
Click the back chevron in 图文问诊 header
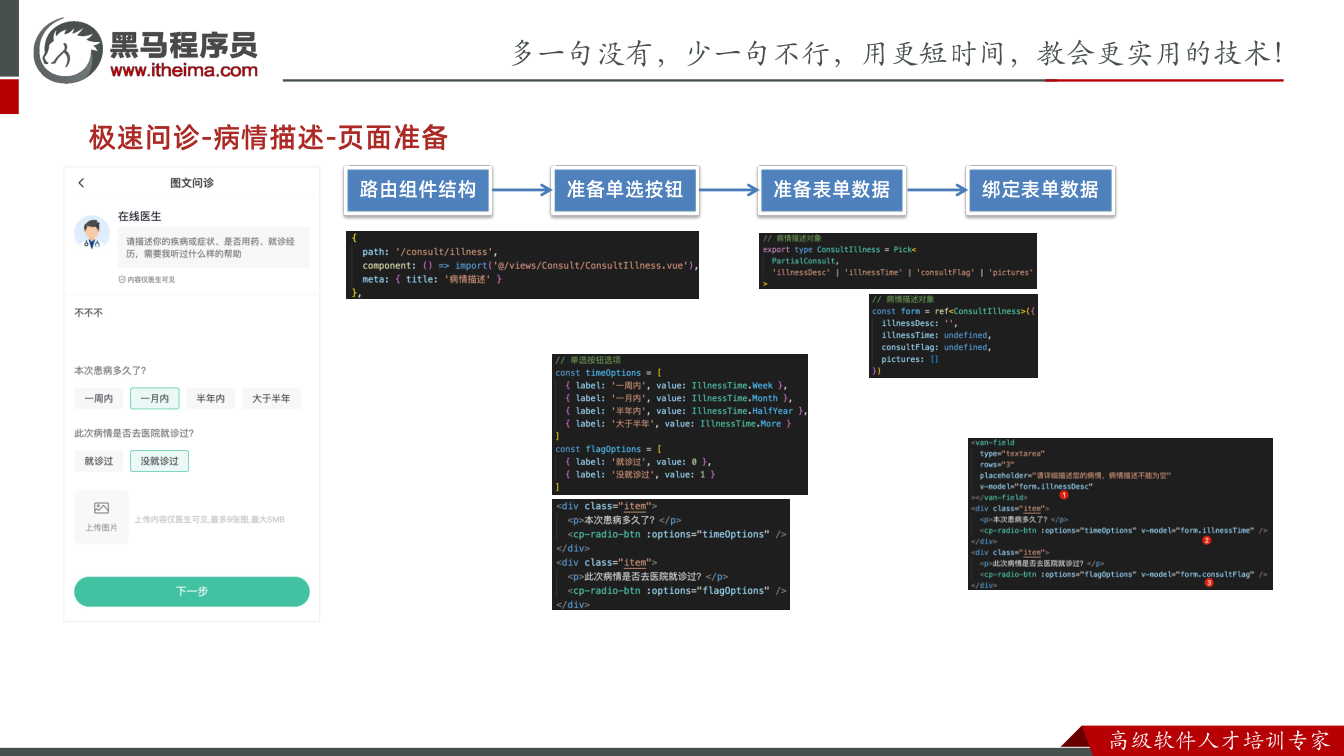81,183
